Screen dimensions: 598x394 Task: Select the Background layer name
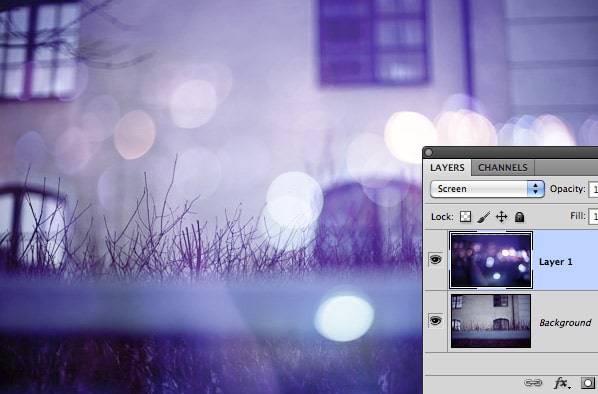coord(565,323)
